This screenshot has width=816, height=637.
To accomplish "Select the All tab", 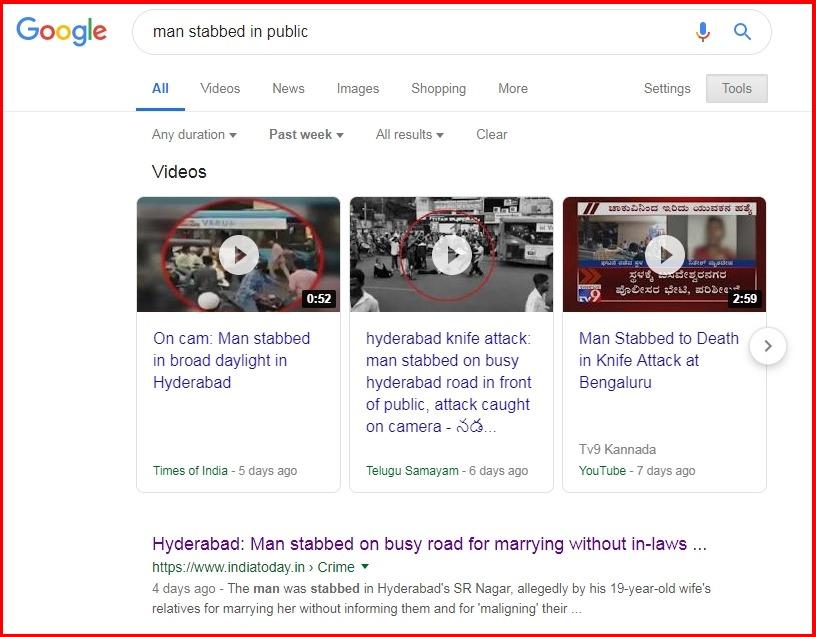I will (x=160, y=88).
